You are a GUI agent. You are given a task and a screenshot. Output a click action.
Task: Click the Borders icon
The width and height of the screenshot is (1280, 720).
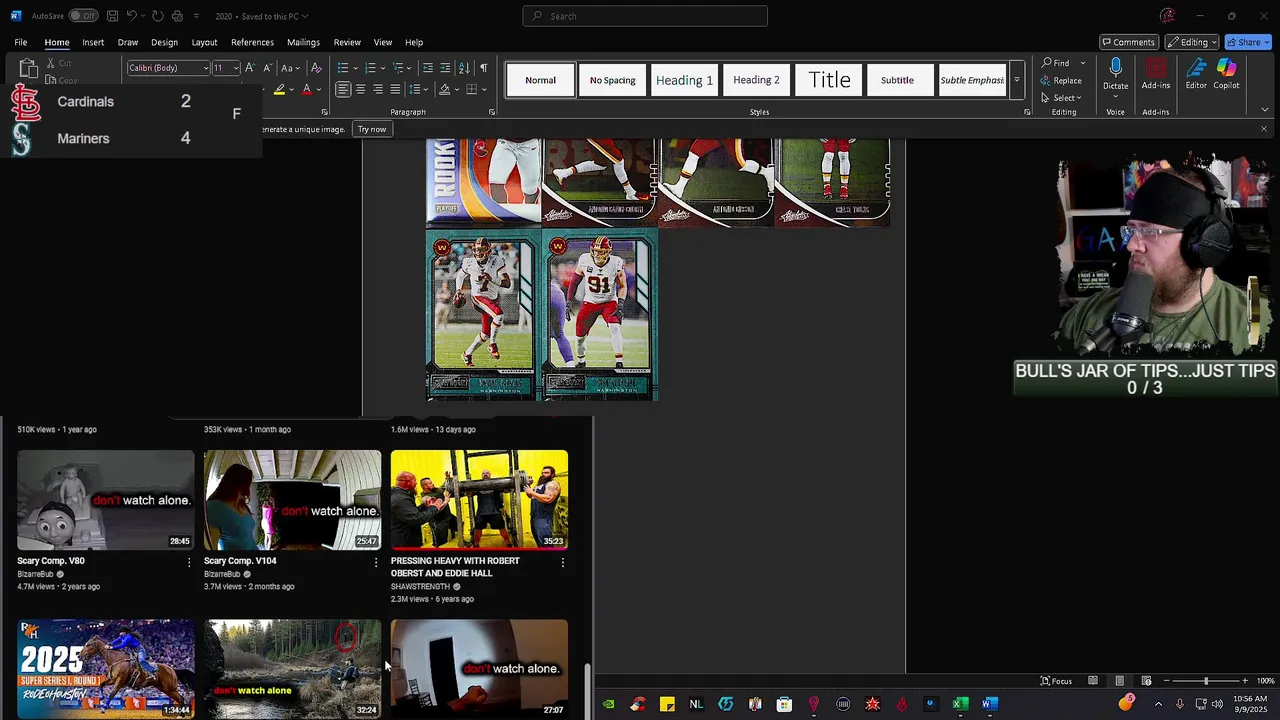[x=470, y=89]
